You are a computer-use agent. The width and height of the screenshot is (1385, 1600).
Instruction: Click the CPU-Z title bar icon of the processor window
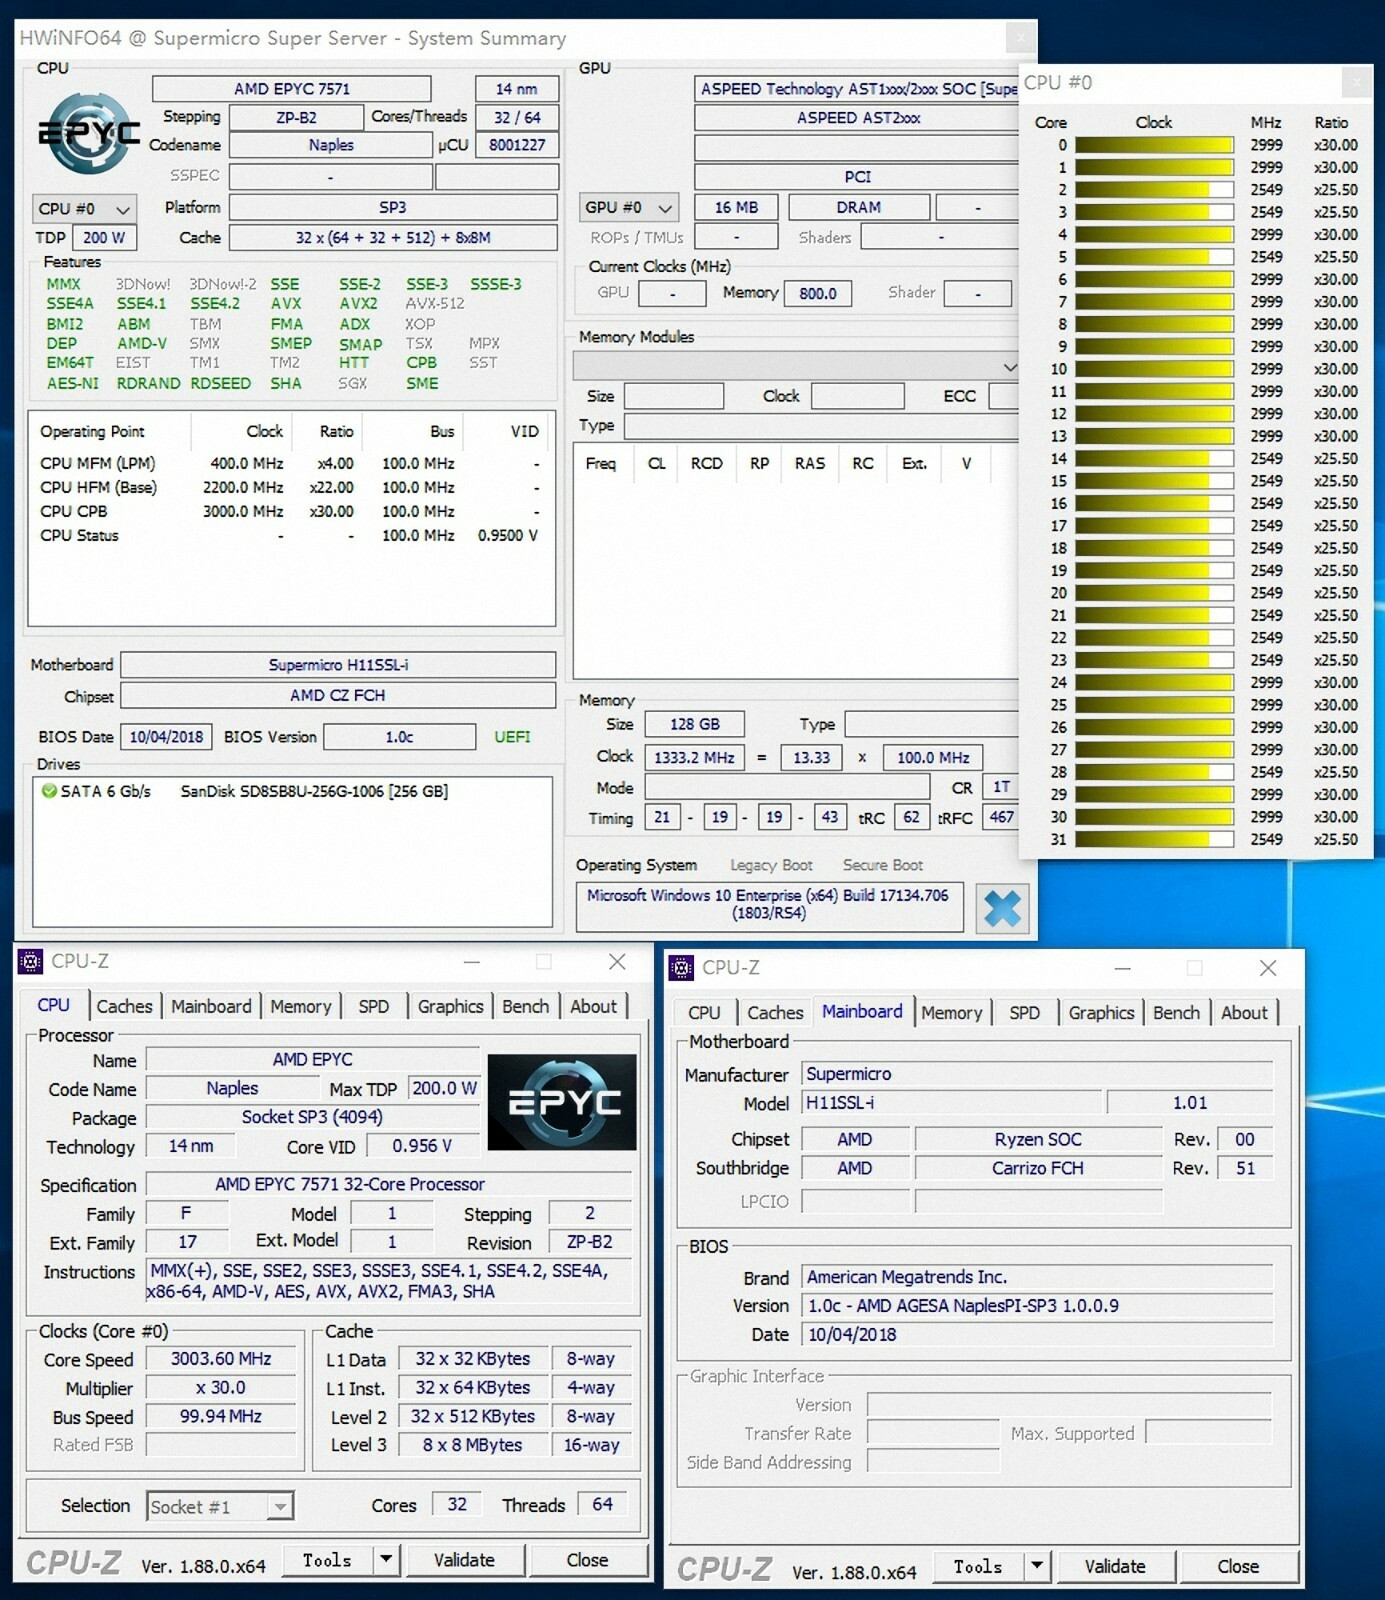[x=31, y=962]
